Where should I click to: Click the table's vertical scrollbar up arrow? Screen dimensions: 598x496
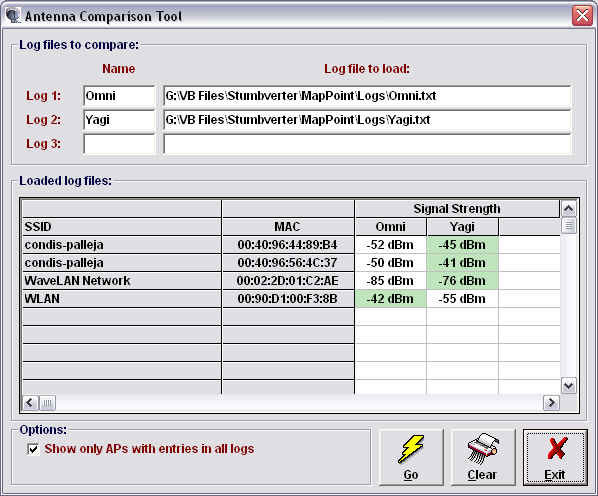coord(568,209)
